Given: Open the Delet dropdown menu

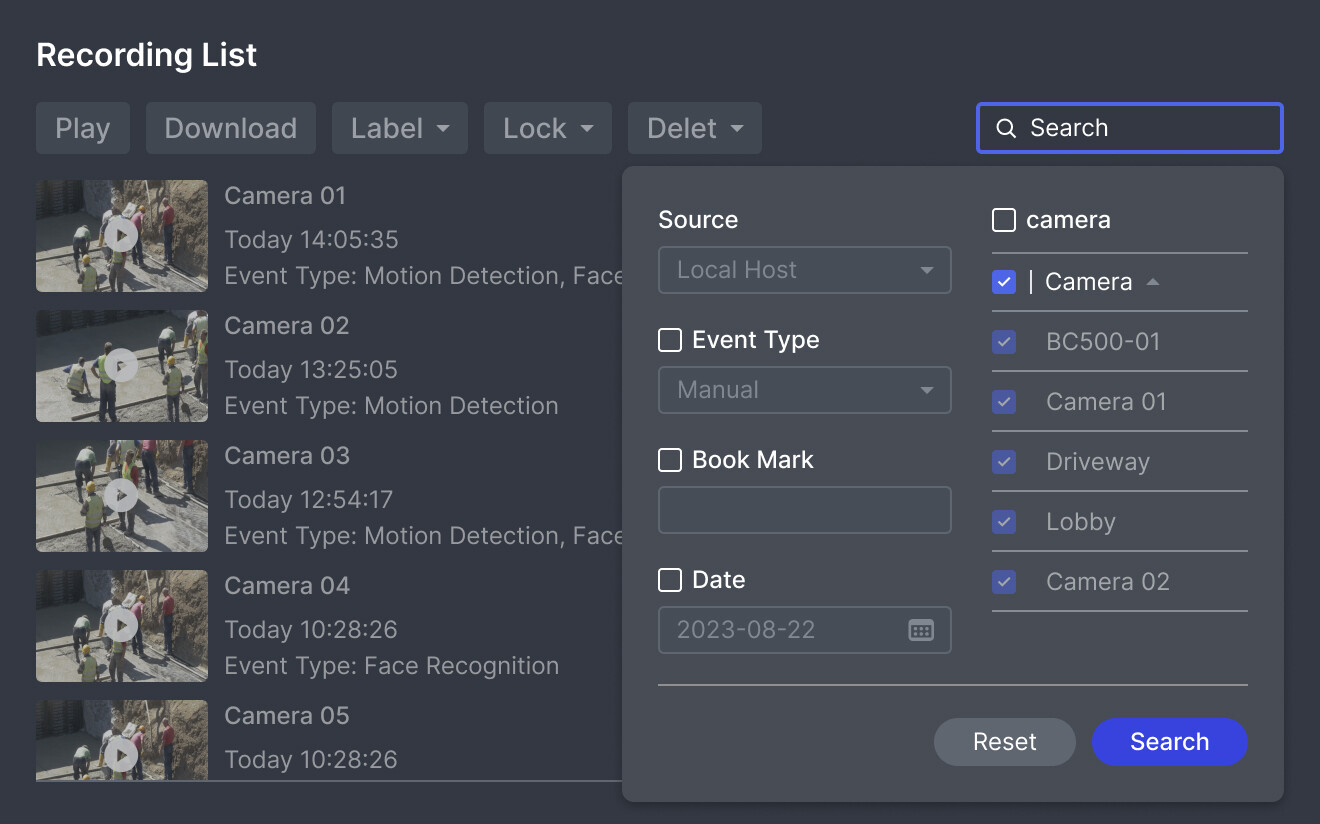Looking at the screenshot, I should pos(694,128).
